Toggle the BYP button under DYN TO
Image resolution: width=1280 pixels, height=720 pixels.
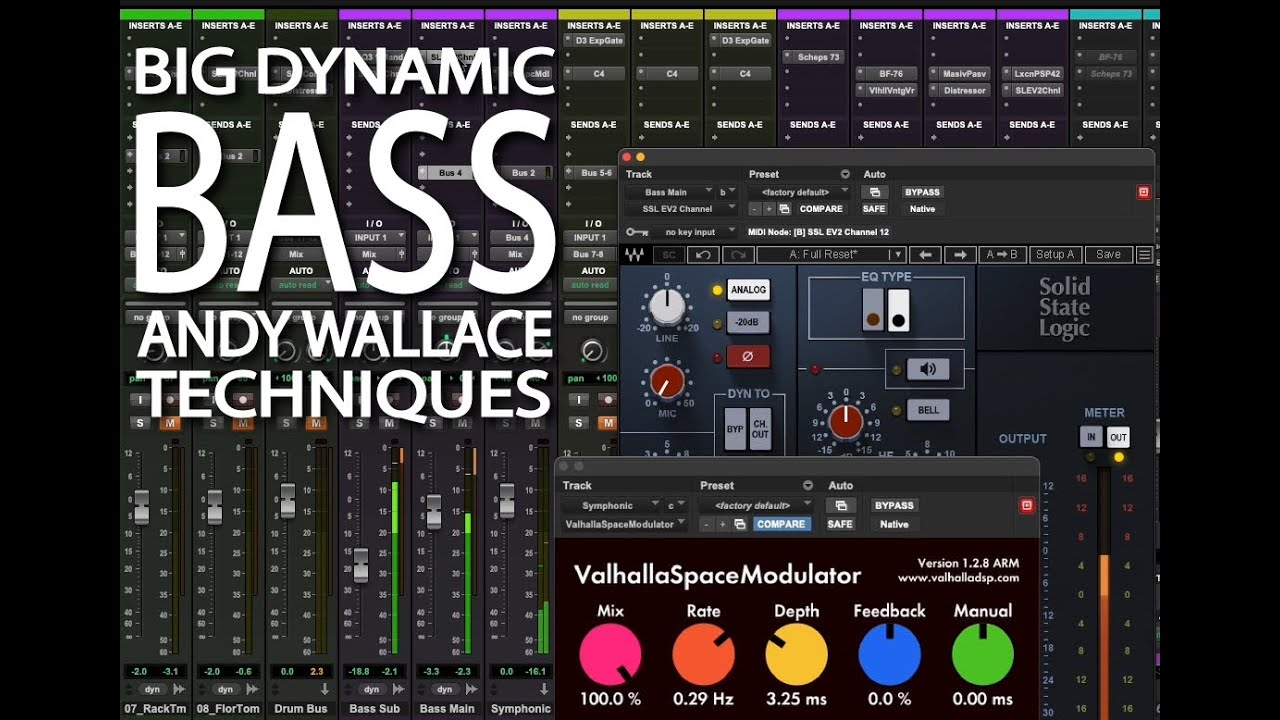(734, 428)
